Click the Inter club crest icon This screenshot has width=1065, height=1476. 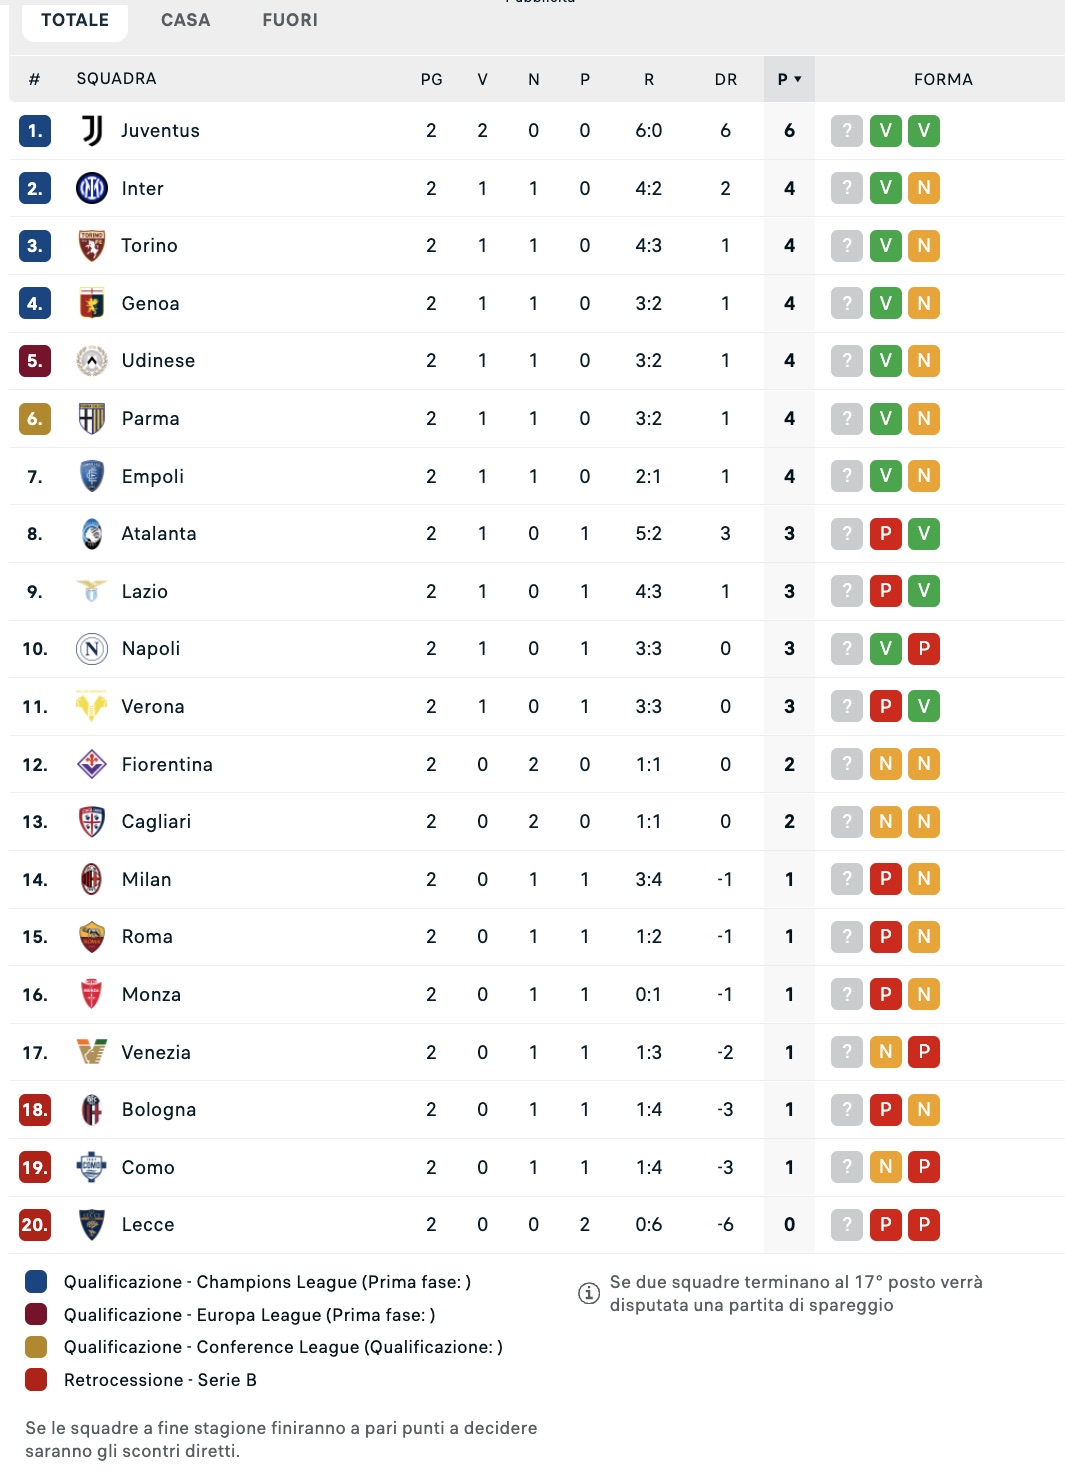pos(92,188)
